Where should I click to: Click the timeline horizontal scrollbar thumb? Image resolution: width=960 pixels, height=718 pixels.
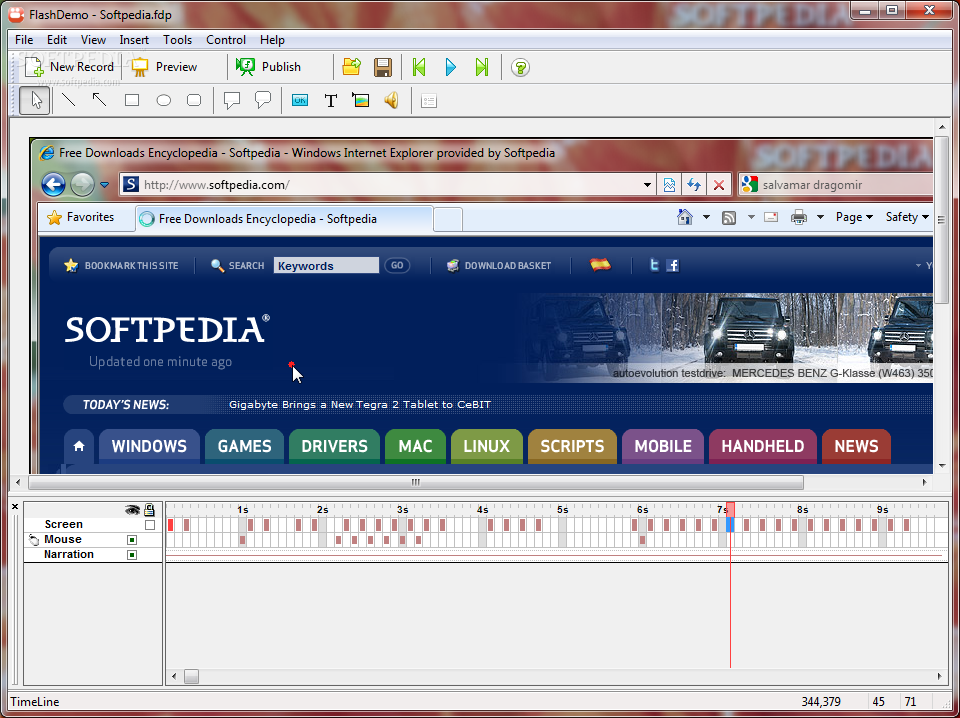(x=192, y=676)
